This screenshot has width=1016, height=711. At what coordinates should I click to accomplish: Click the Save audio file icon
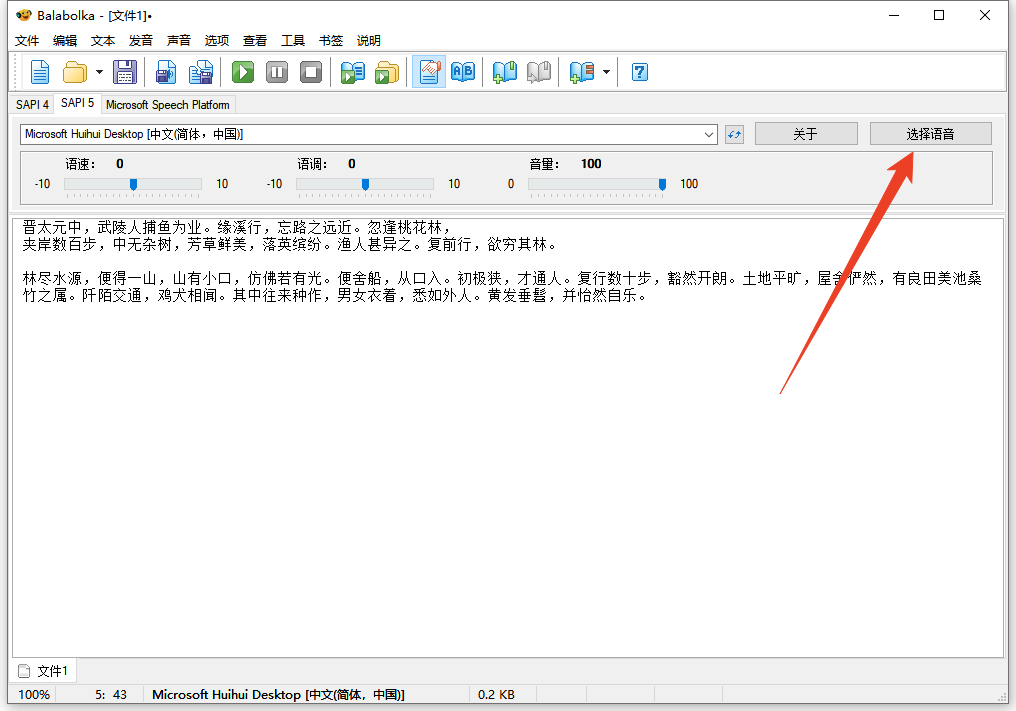pyautogui.click(x=166, y=72)
